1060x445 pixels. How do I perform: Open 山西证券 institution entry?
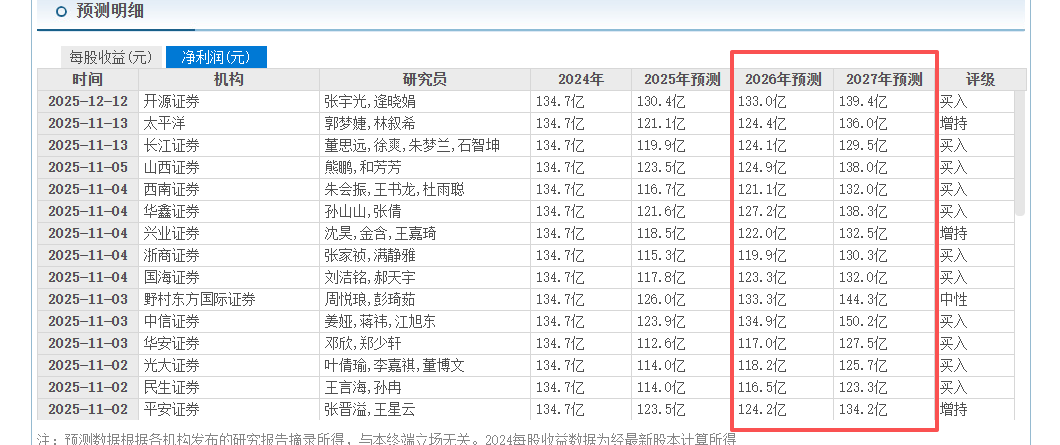(172, 168)
